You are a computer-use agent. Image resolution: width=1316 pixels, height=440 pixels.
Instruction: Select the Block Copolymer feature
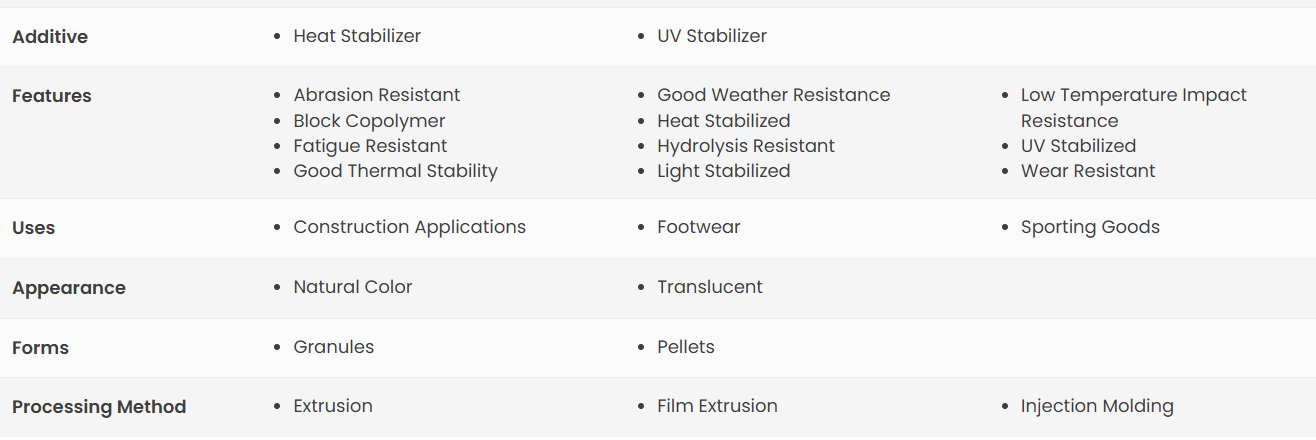[369, 121]
